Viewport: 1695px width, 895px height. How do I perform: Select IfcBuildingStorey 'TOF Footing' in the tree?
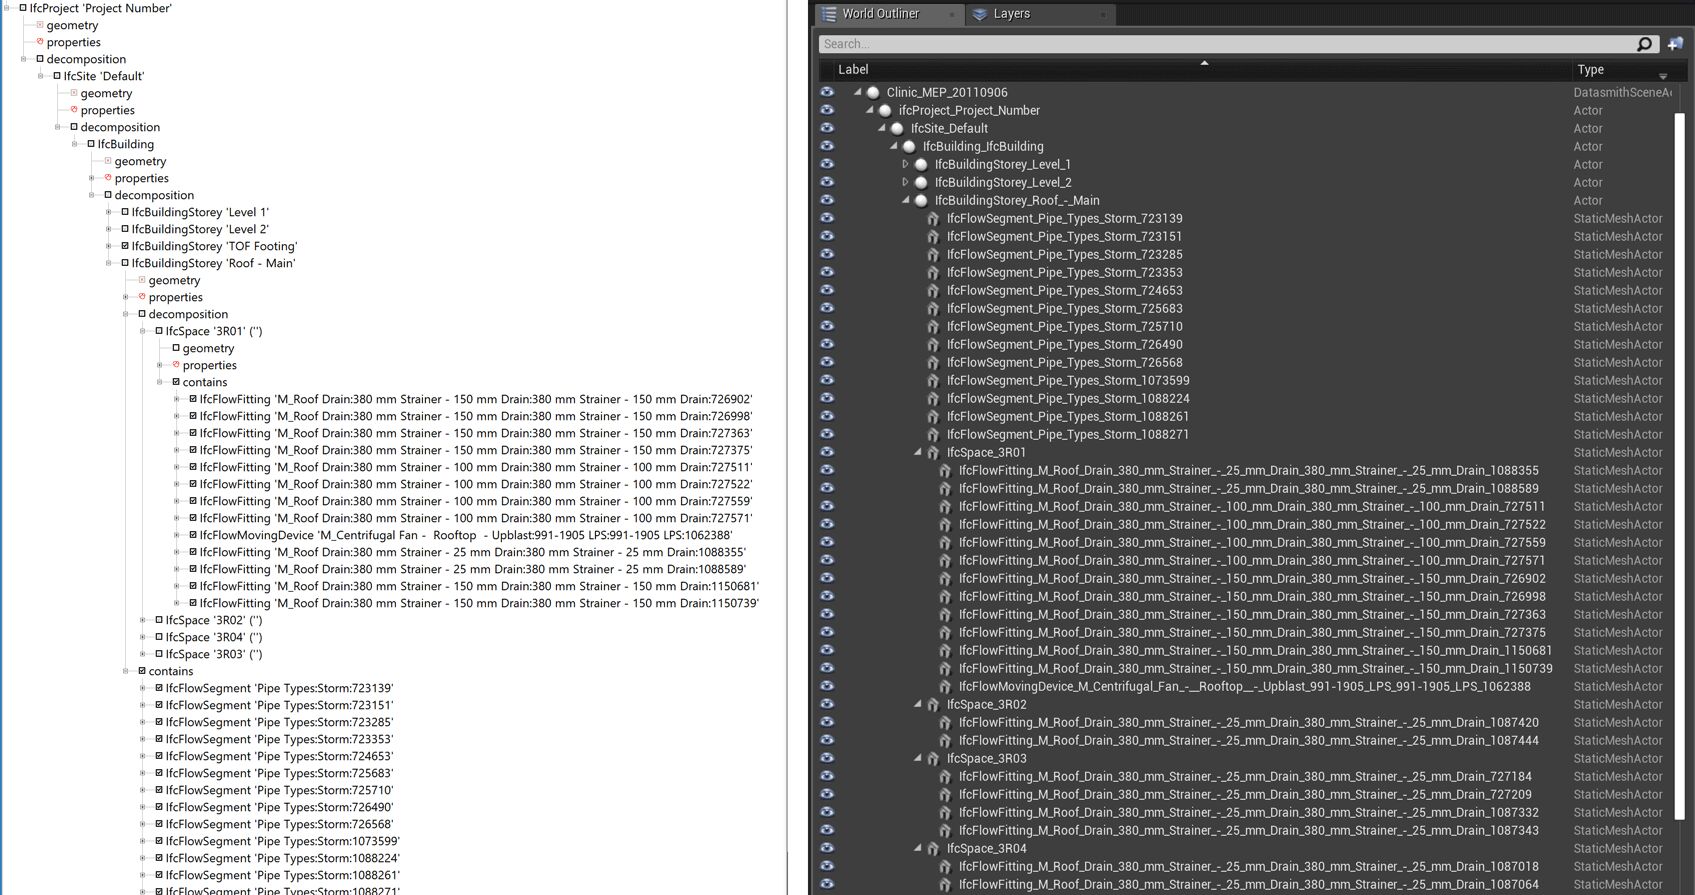[x=214, y=246]
